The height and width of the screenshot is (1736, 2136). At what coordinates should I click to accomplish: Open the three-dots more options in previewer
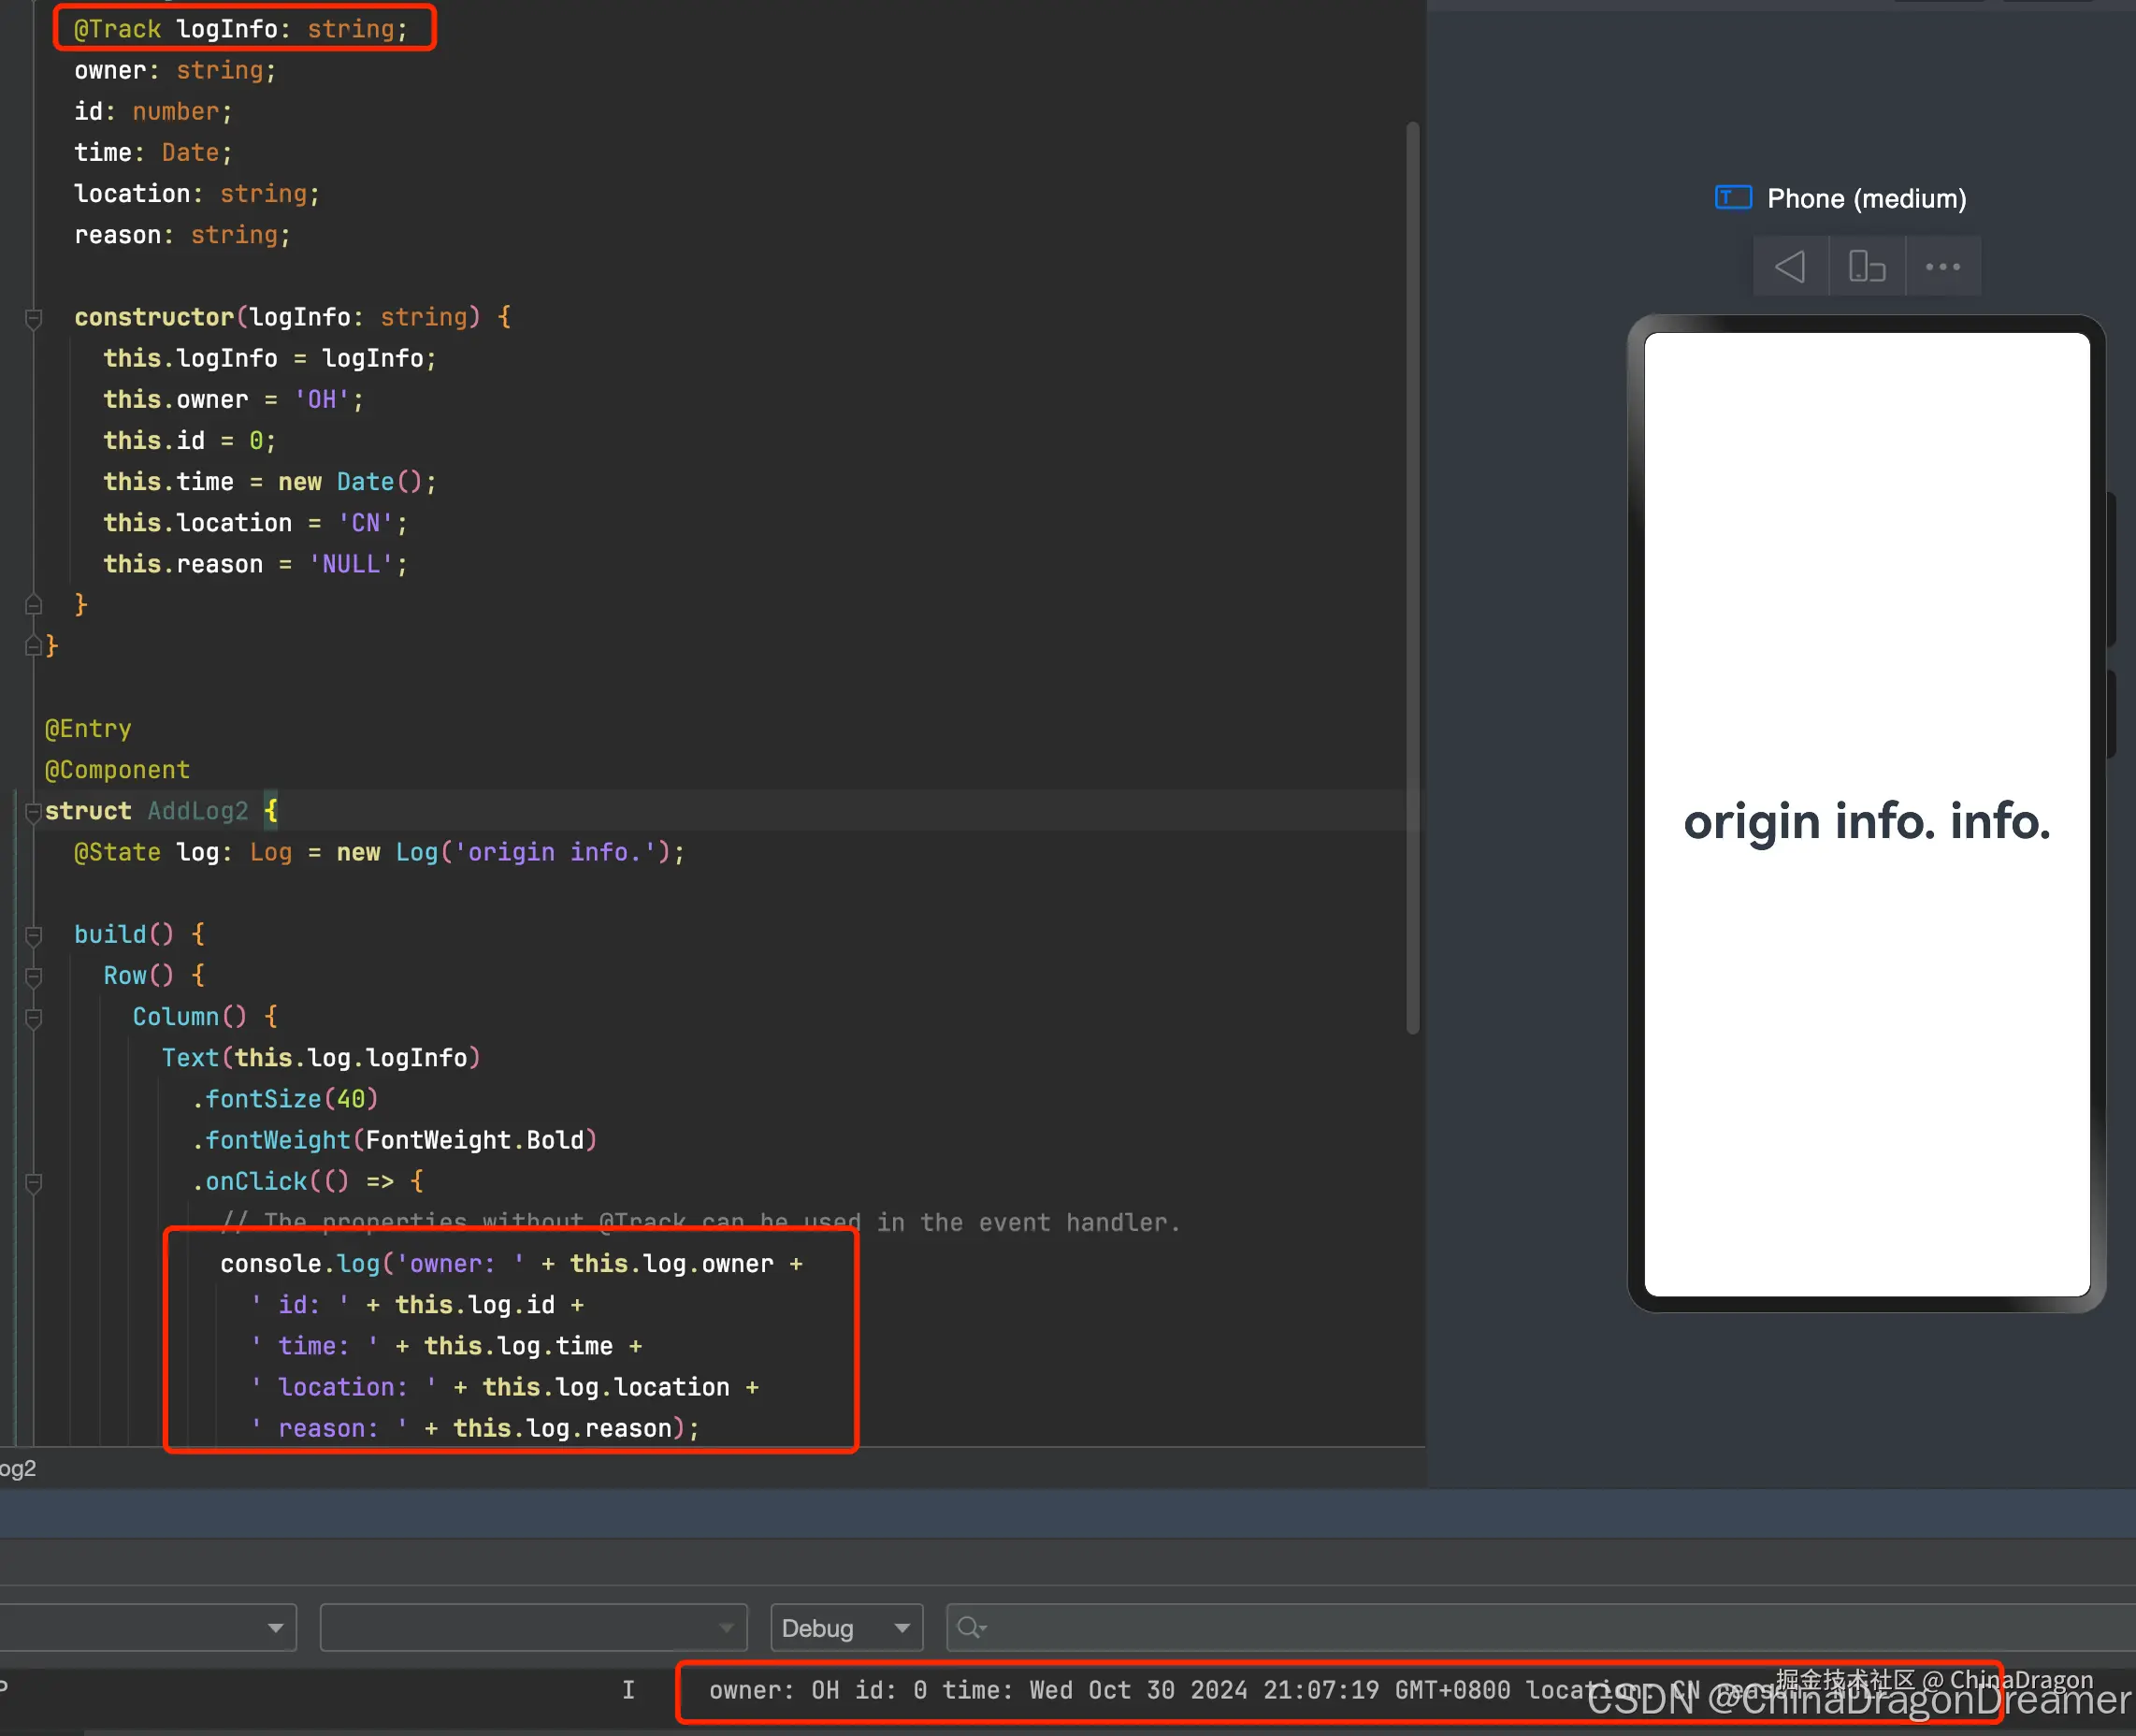1942,267
